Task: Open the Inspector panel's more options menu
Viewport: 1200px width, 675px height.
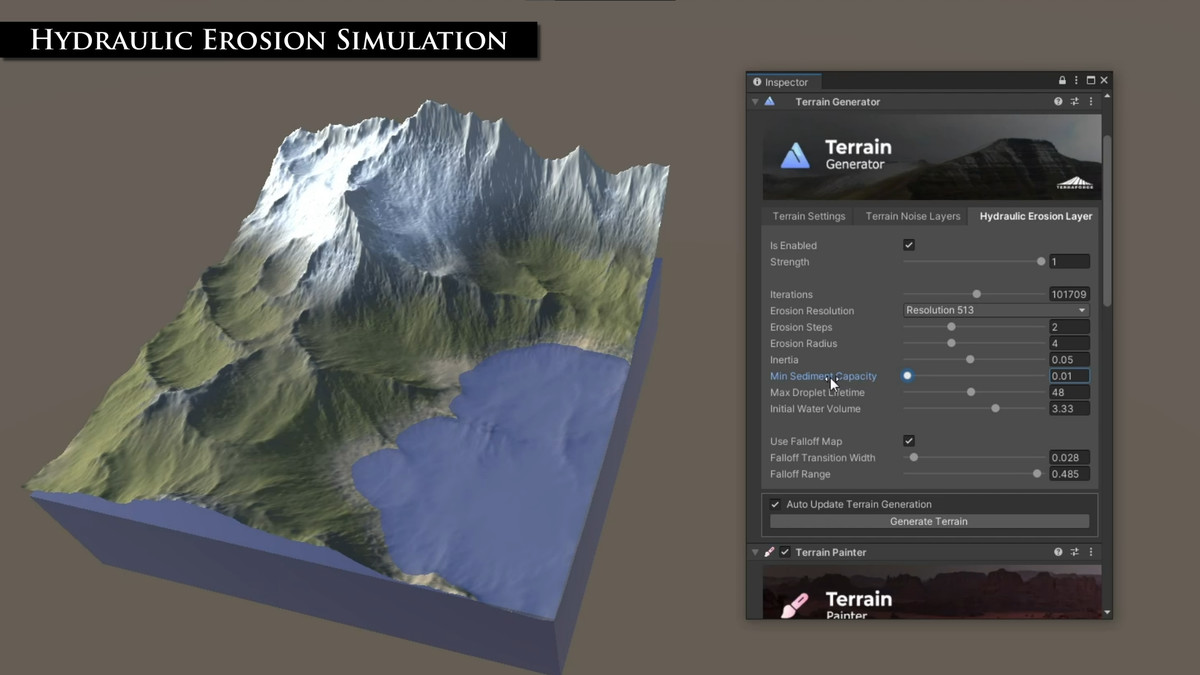Action: click(1077, 81)
